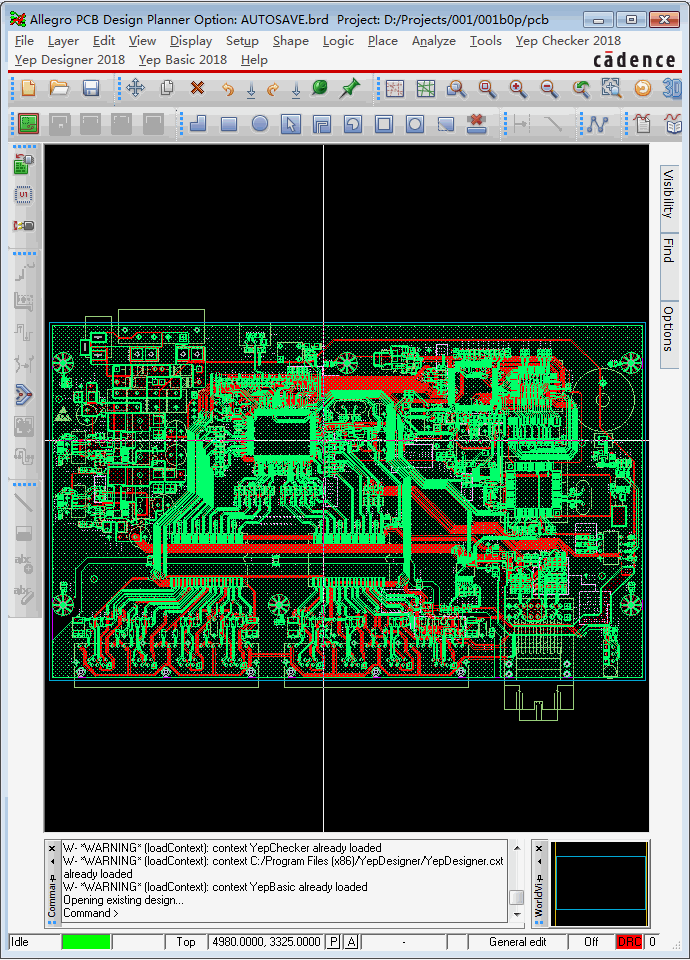Click the A button in status bar
The image size is (690, 960).
tap(351, 942)
